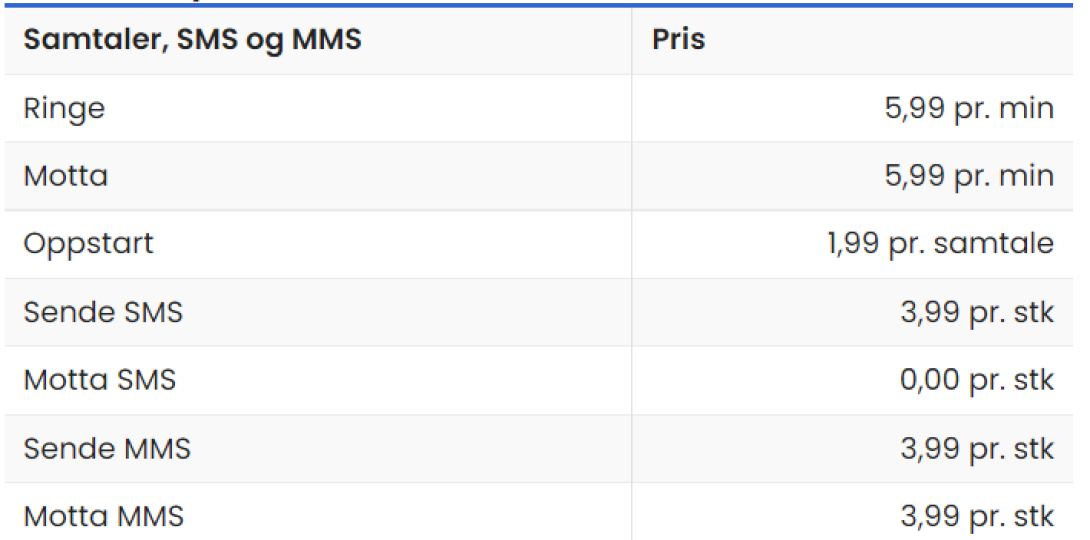The image size is (1090, 540).
Task: Select the 'Motta SMS' row label
Action: pos(99,380)
